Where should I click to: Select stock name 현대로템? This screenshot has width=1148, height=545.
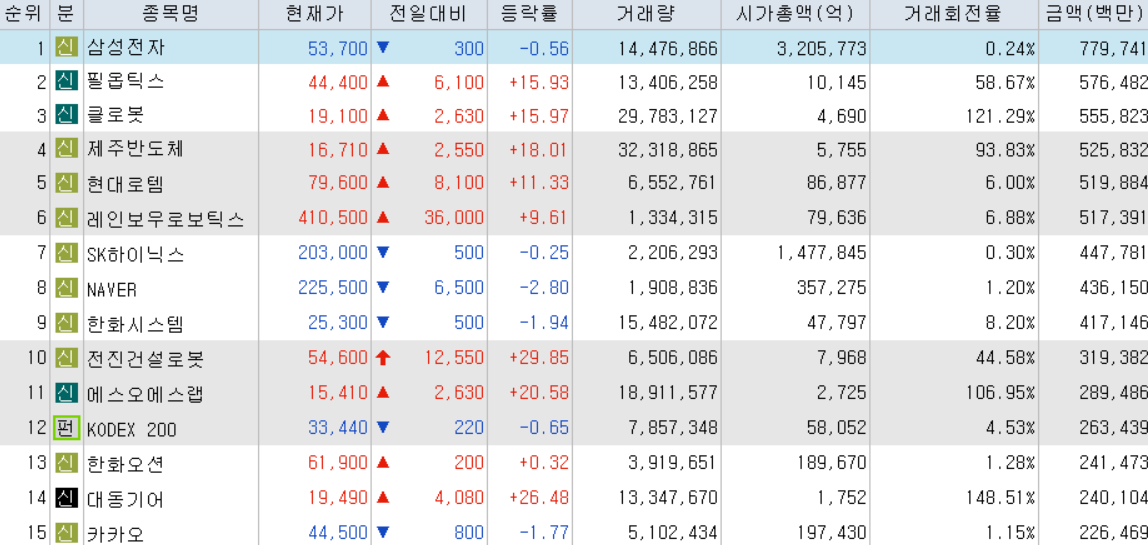click(127, 183)
